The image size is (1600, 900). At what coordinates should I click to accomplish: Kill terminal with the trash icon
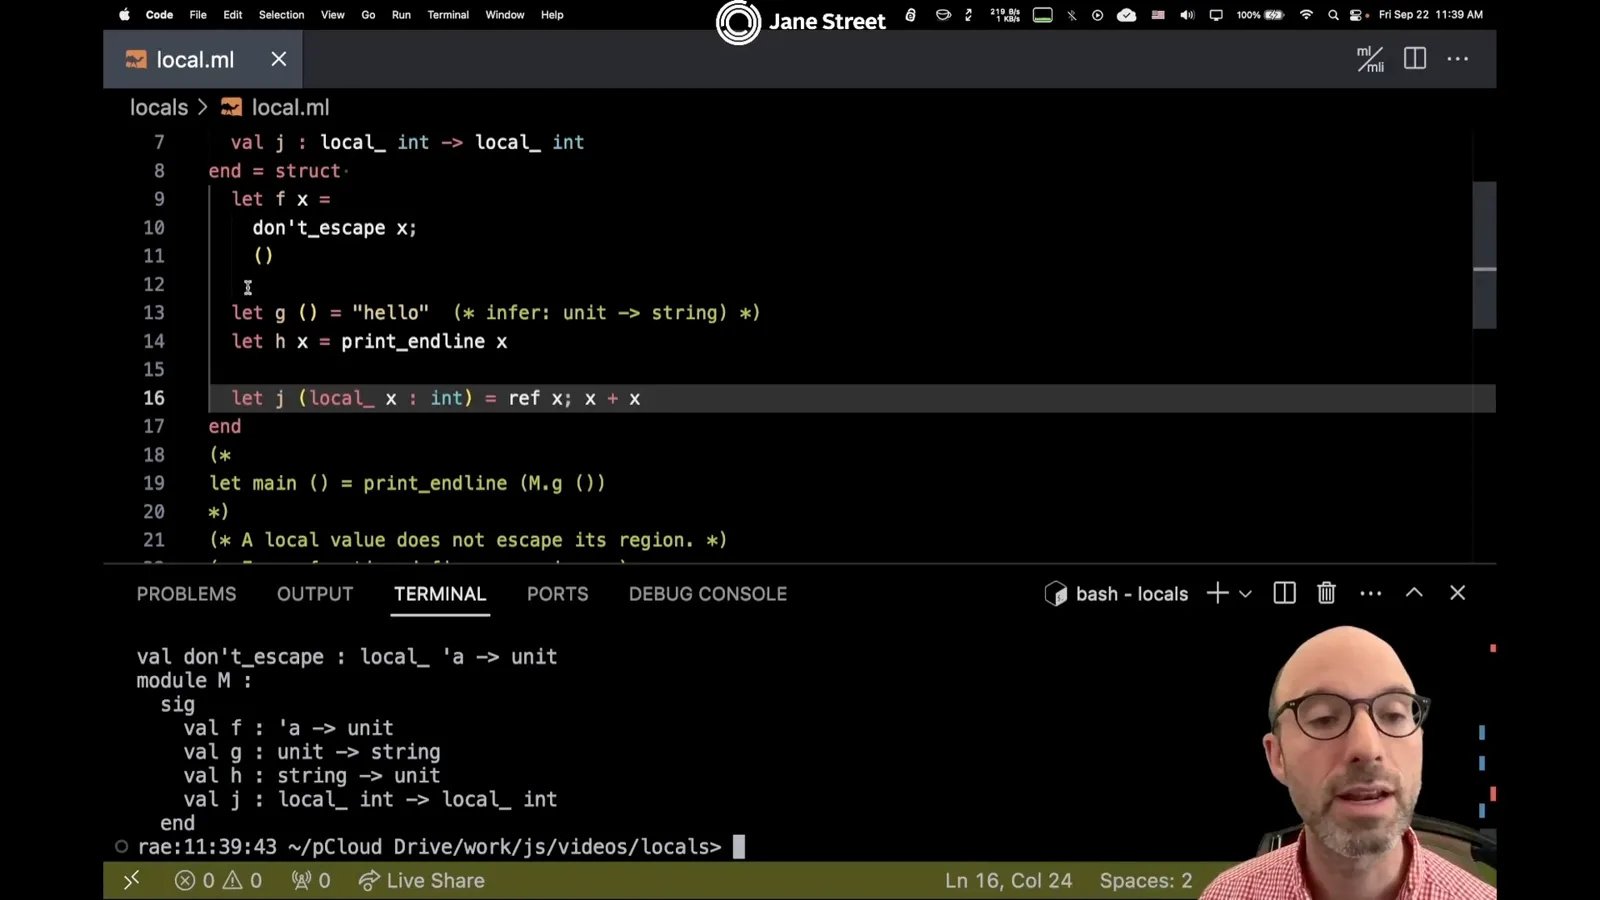click(x=1327, y=593)
